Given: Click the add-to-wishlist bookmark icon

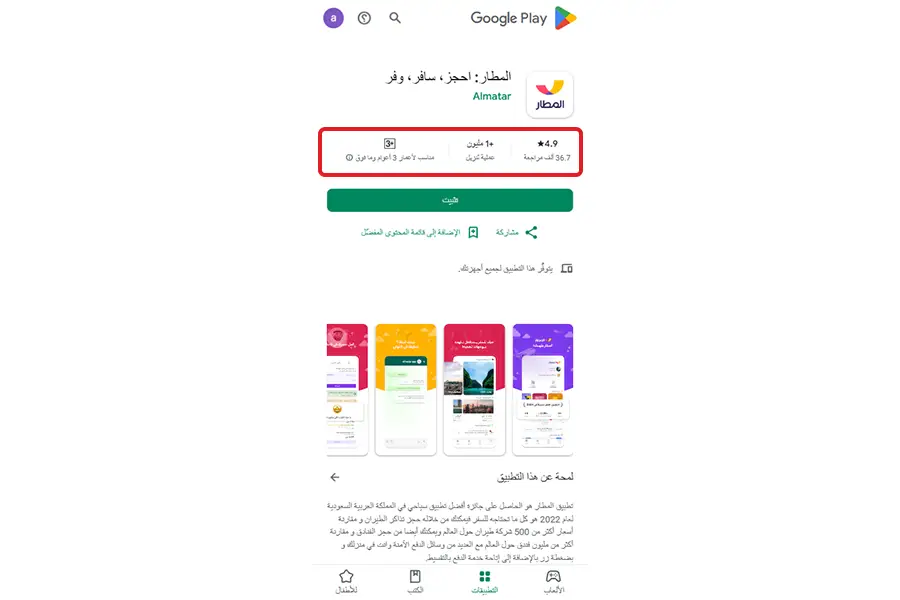Looking at the screenshot, I should (473, 232).
